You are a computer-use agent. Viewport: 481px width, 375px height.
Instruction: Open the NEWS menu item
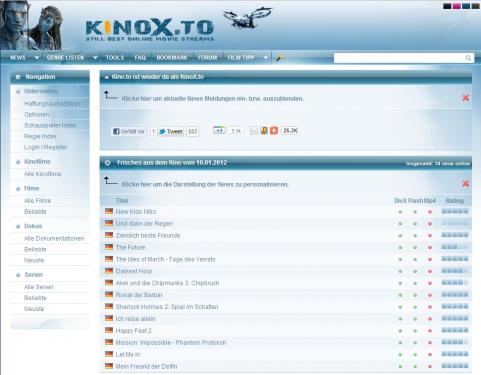(x=18, y=58)
